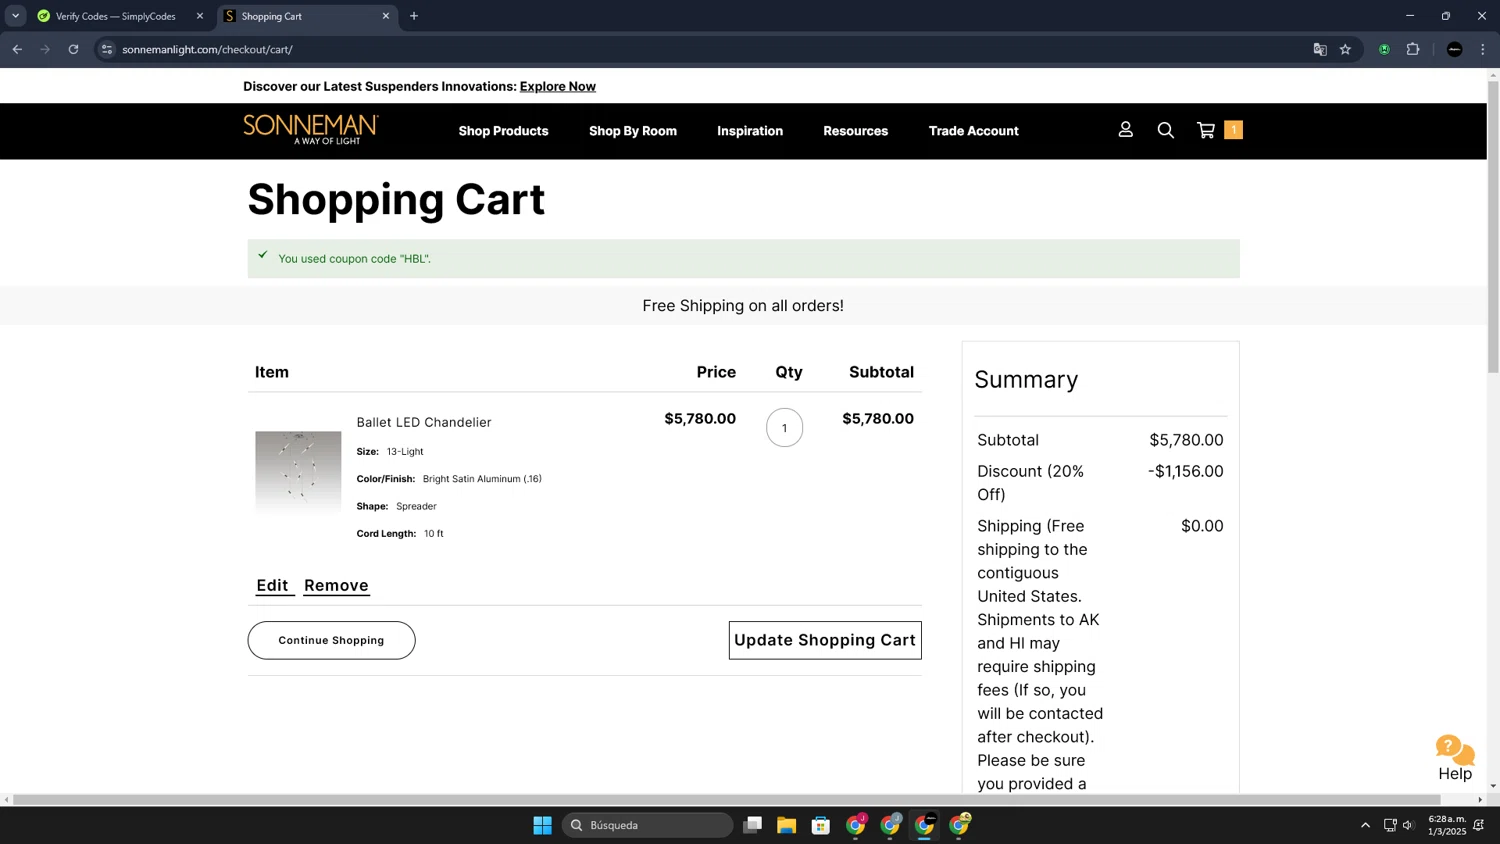
Task: View site information icon in address bar
Action: pos(107,49)
